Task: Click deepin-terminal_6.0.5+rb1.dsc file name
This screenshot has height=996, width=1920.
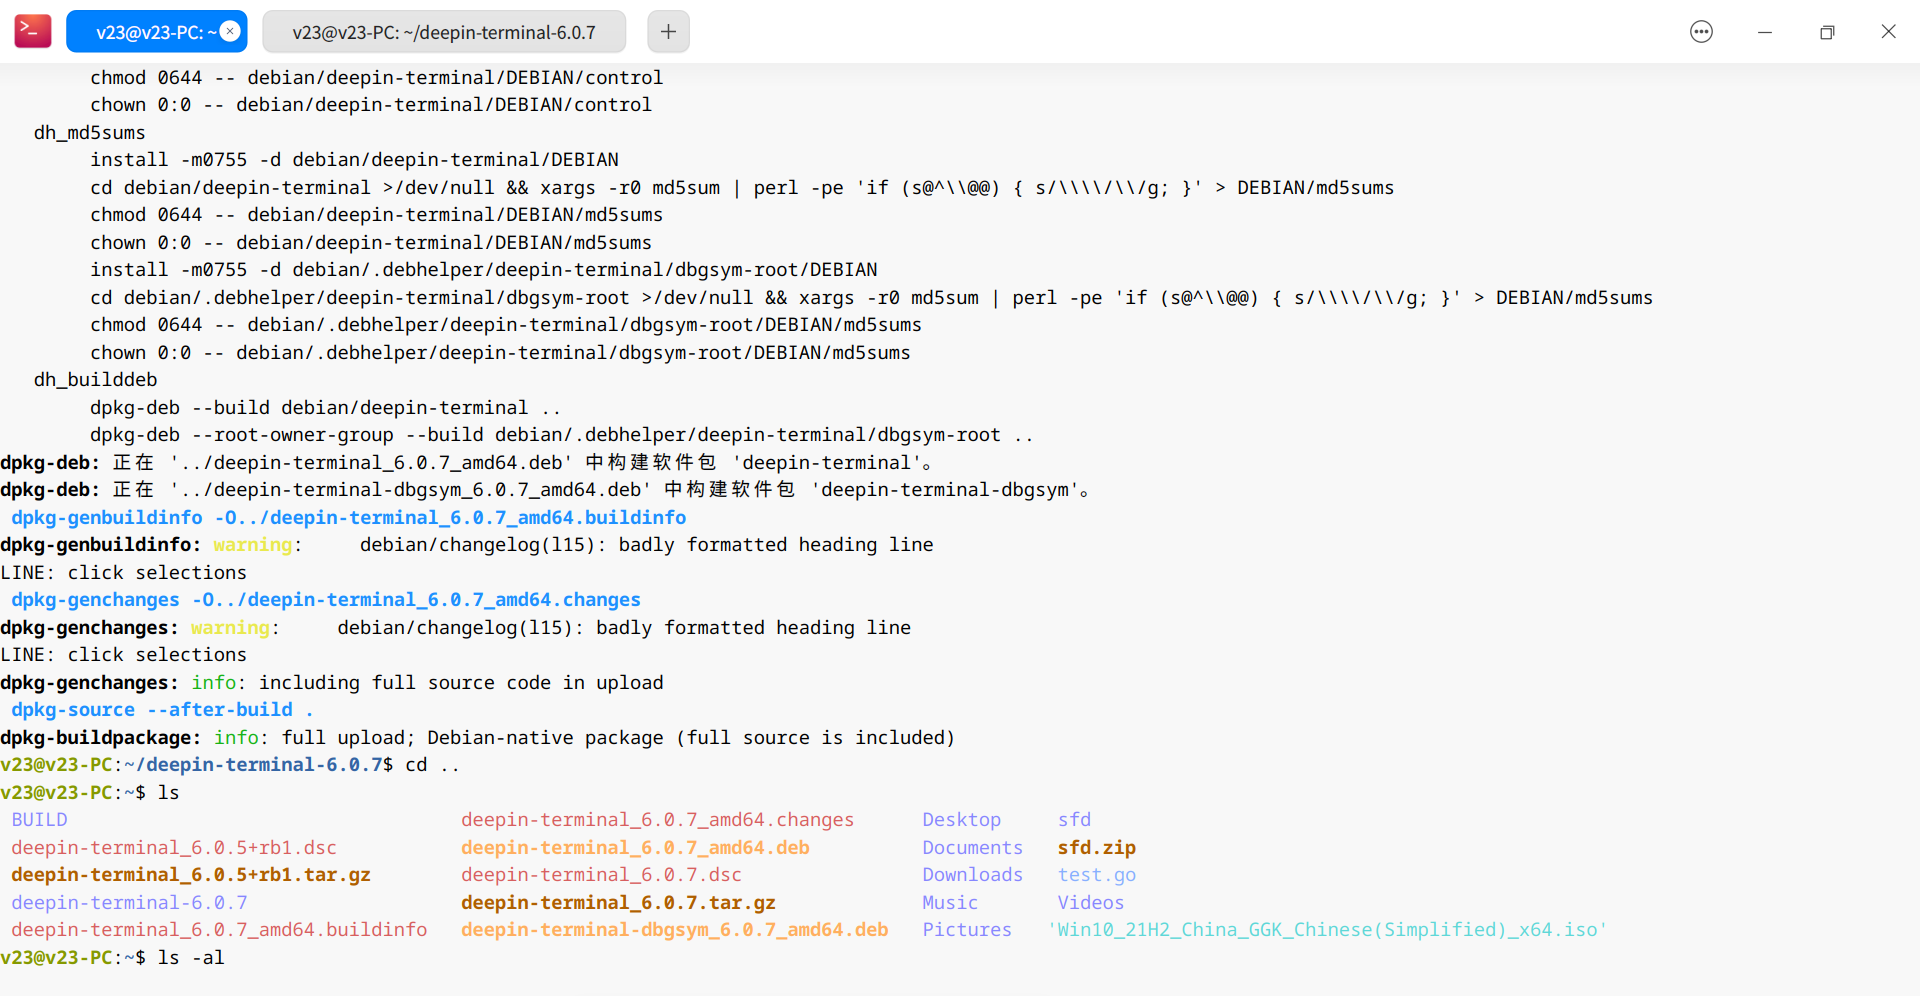Action: click(x=174, y=848)
